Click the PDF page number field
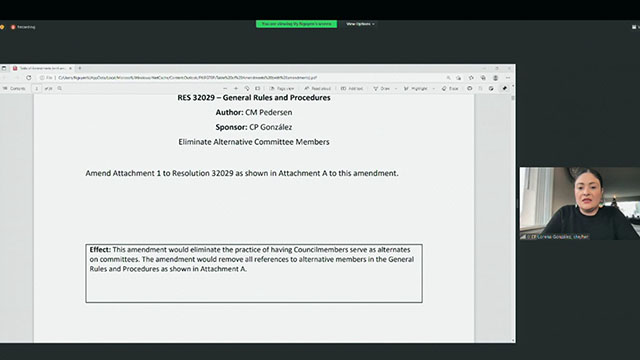This screenshot has width=640, height=360. tap(36, 89)
